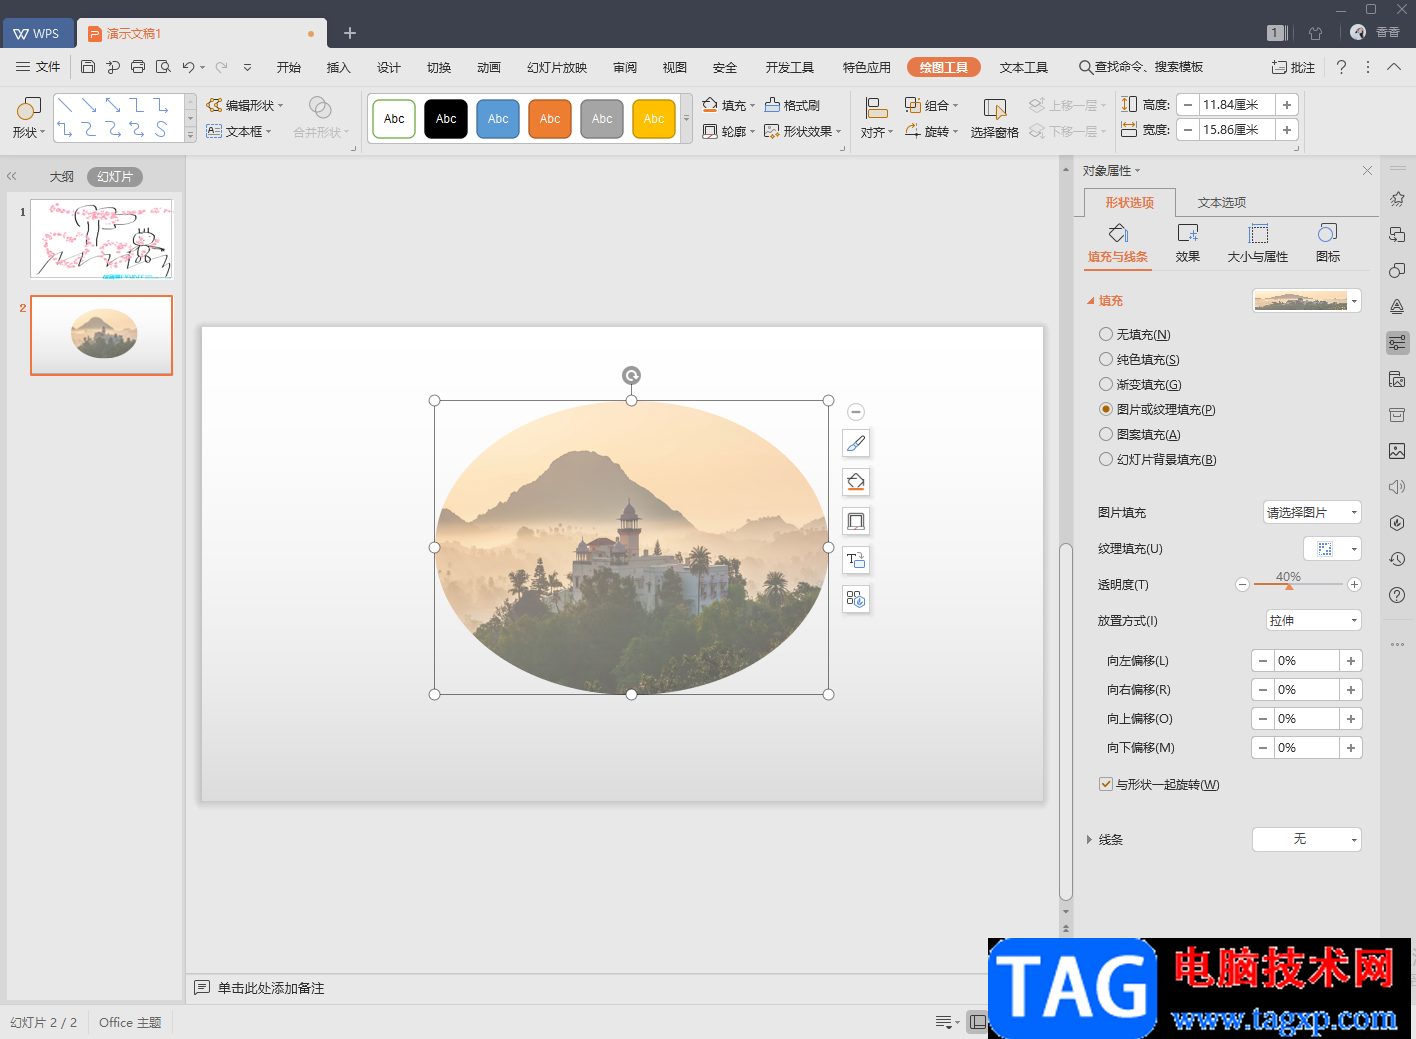The height and width of the screenshot is (1039, 1416).
Task: Open Fill & Line (填充与线条) section icon
Action: coord(1118,243)
